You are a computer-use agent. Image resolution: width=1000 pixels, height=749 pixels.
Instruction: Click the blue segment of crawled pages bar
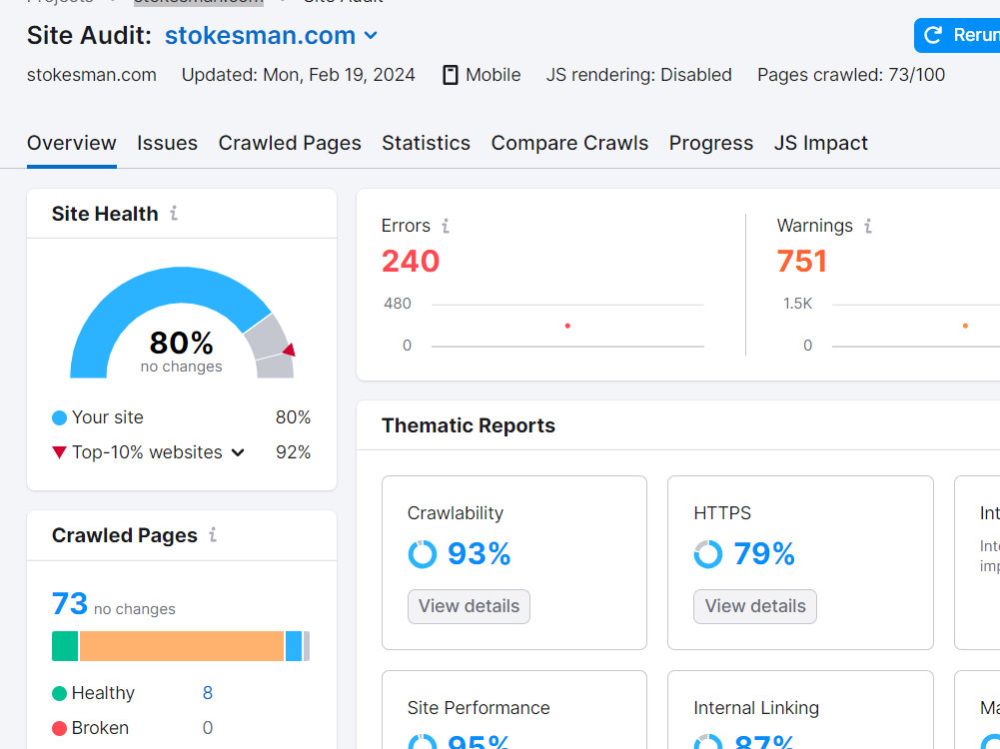coord(294,646)
